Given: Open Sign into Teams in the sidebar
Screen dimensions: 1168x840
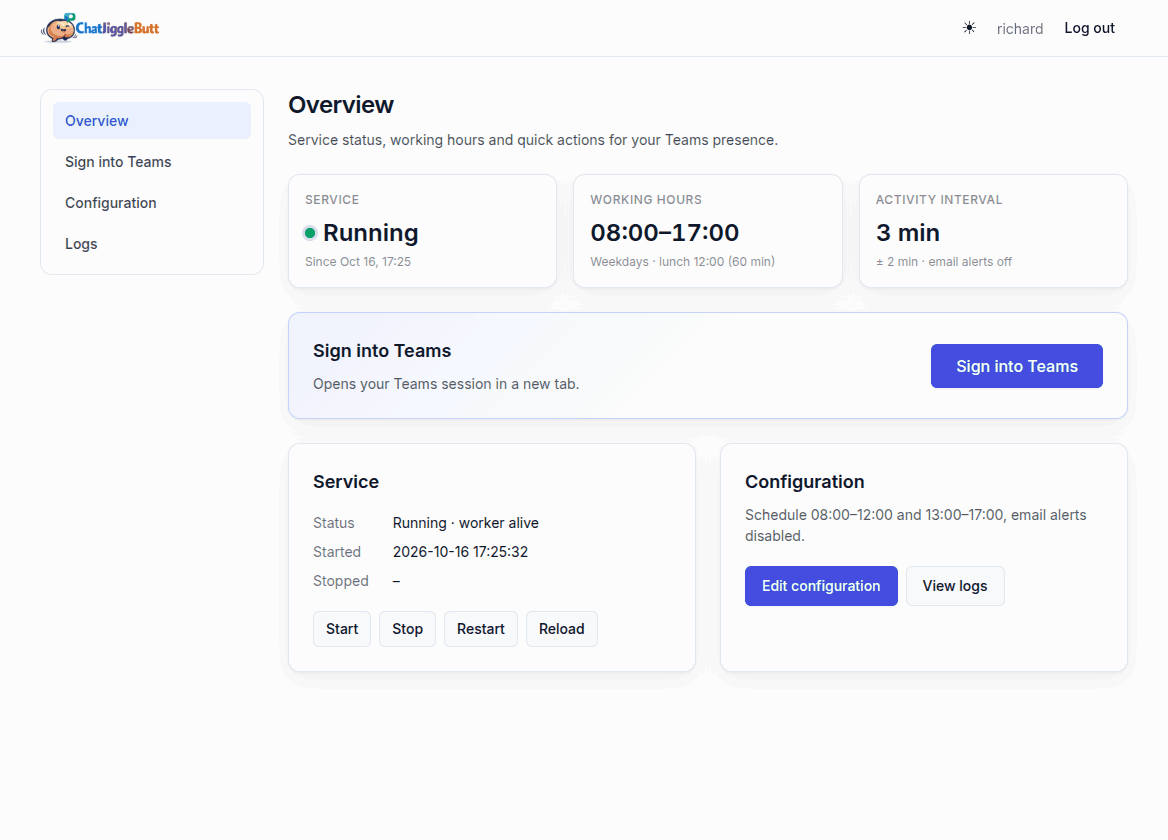Looking at the screenshot, I should [x=152, y=162].
